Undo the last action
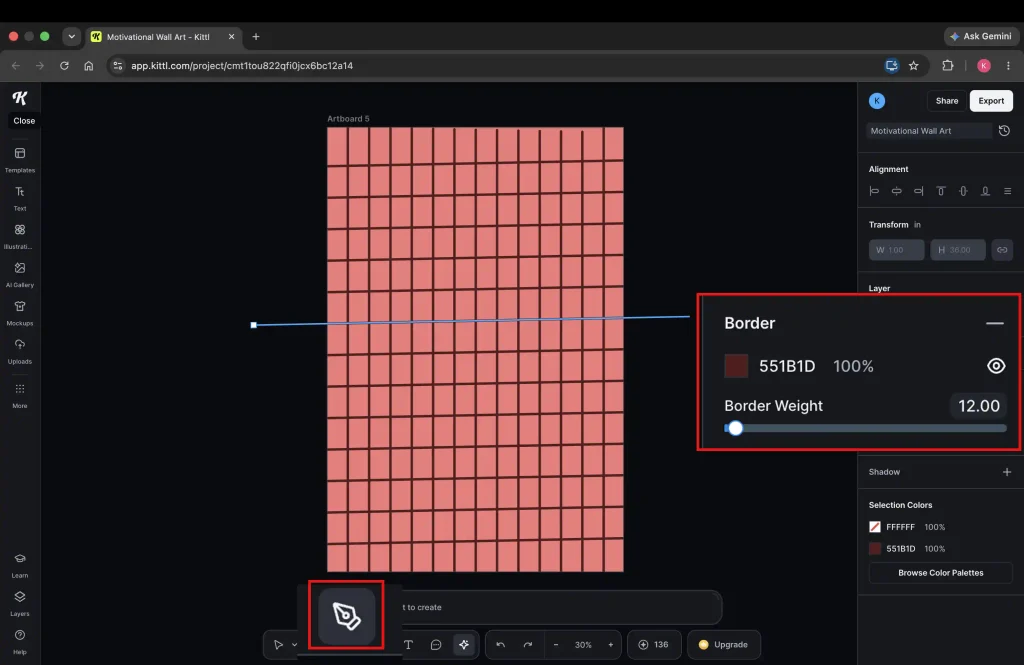The height and width of the screenshot is (665, 1024). coord(500,645)
